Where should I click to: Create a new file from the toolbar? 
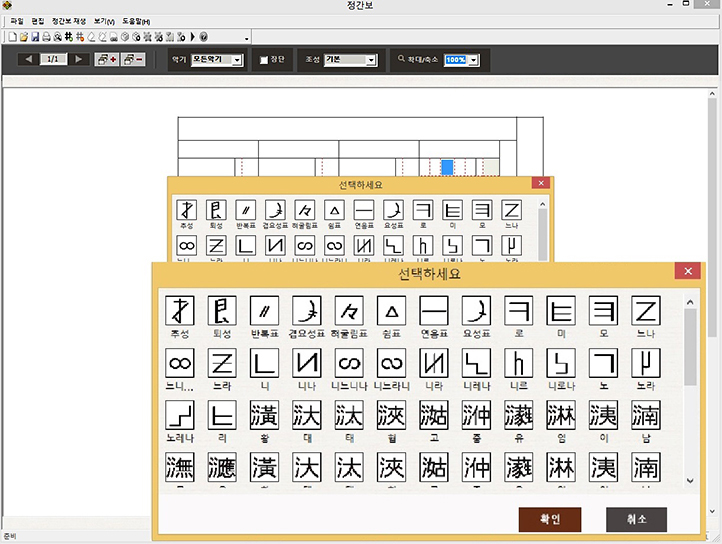[x=13, y=37]
